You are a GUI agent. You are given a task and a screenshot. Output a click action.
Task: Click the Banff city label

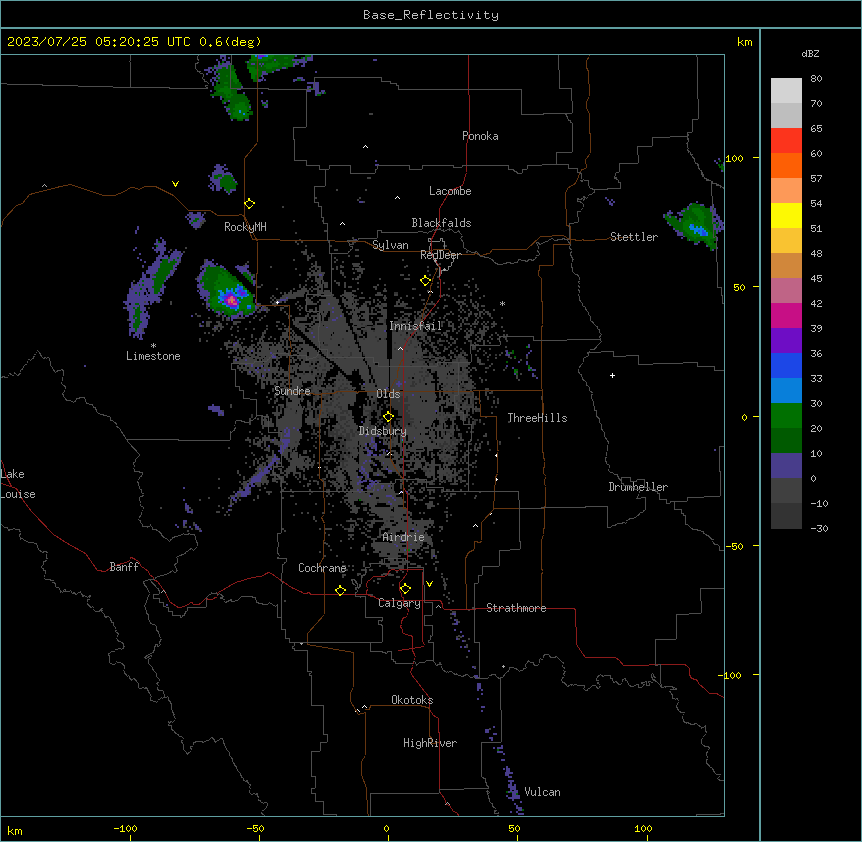[x=124, y=567]
